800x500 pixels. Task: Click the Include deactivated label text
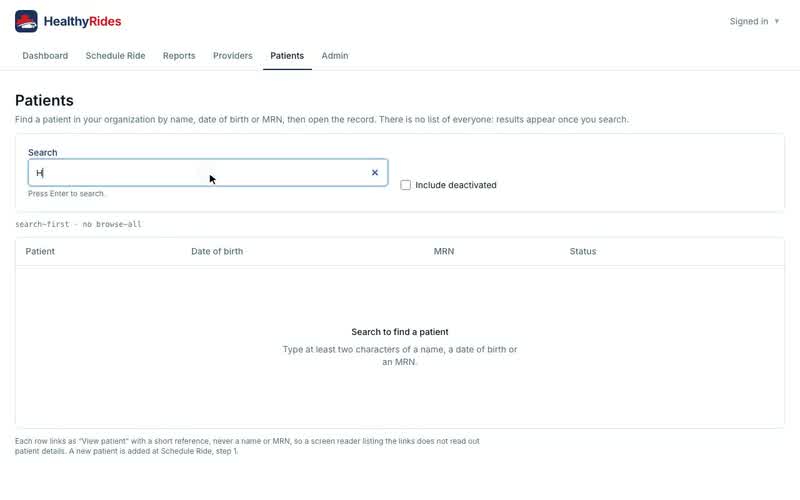(456, 185)
